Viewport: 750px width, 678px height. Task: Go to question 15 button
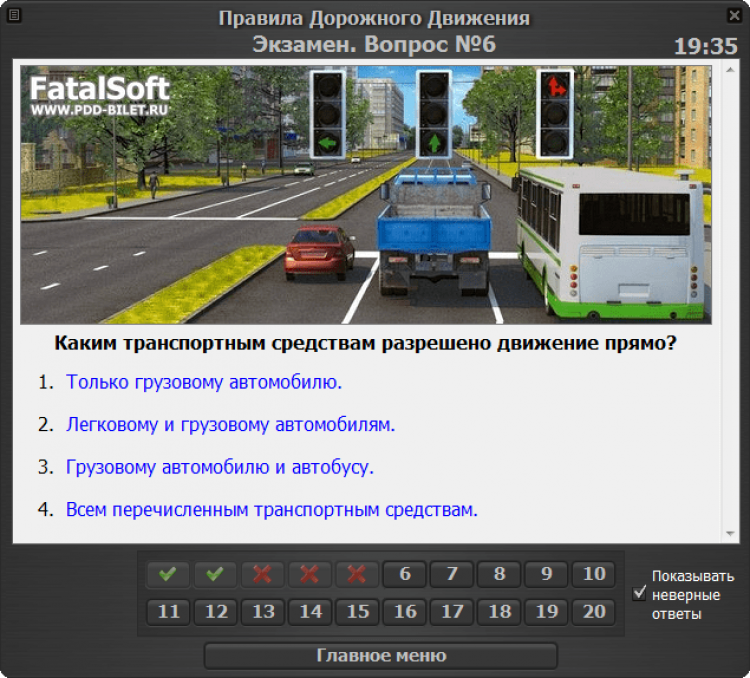tap(357, 612)
